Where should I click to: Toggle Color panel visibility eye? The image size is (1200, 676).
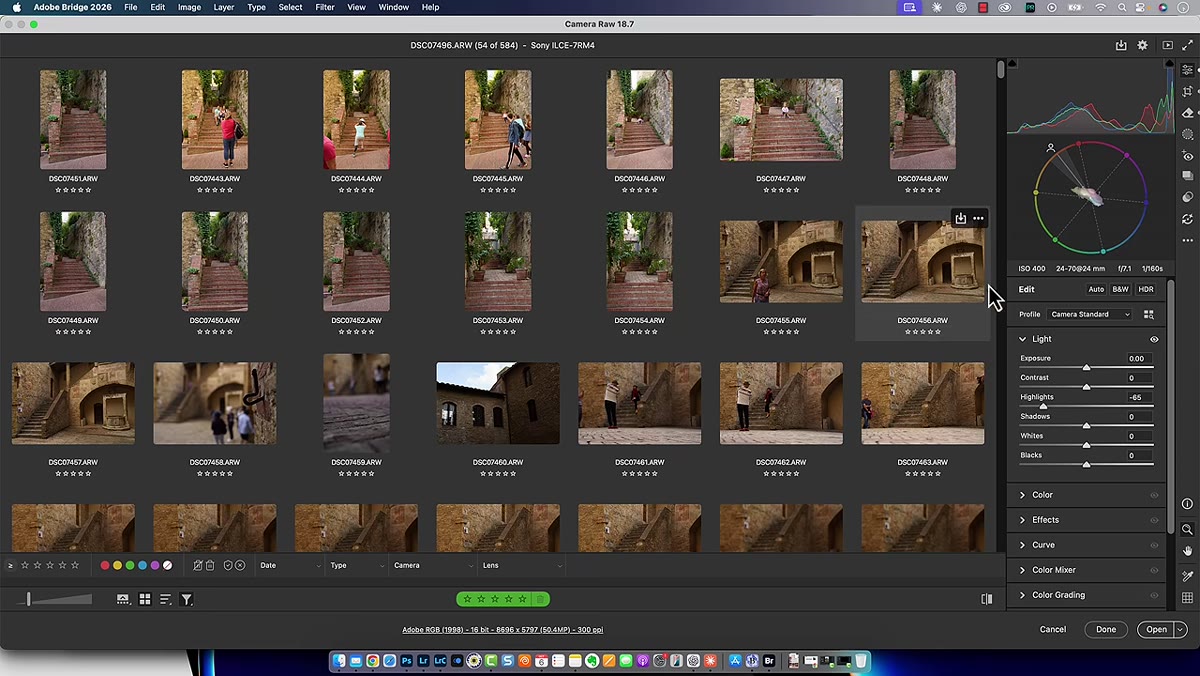1154,495
